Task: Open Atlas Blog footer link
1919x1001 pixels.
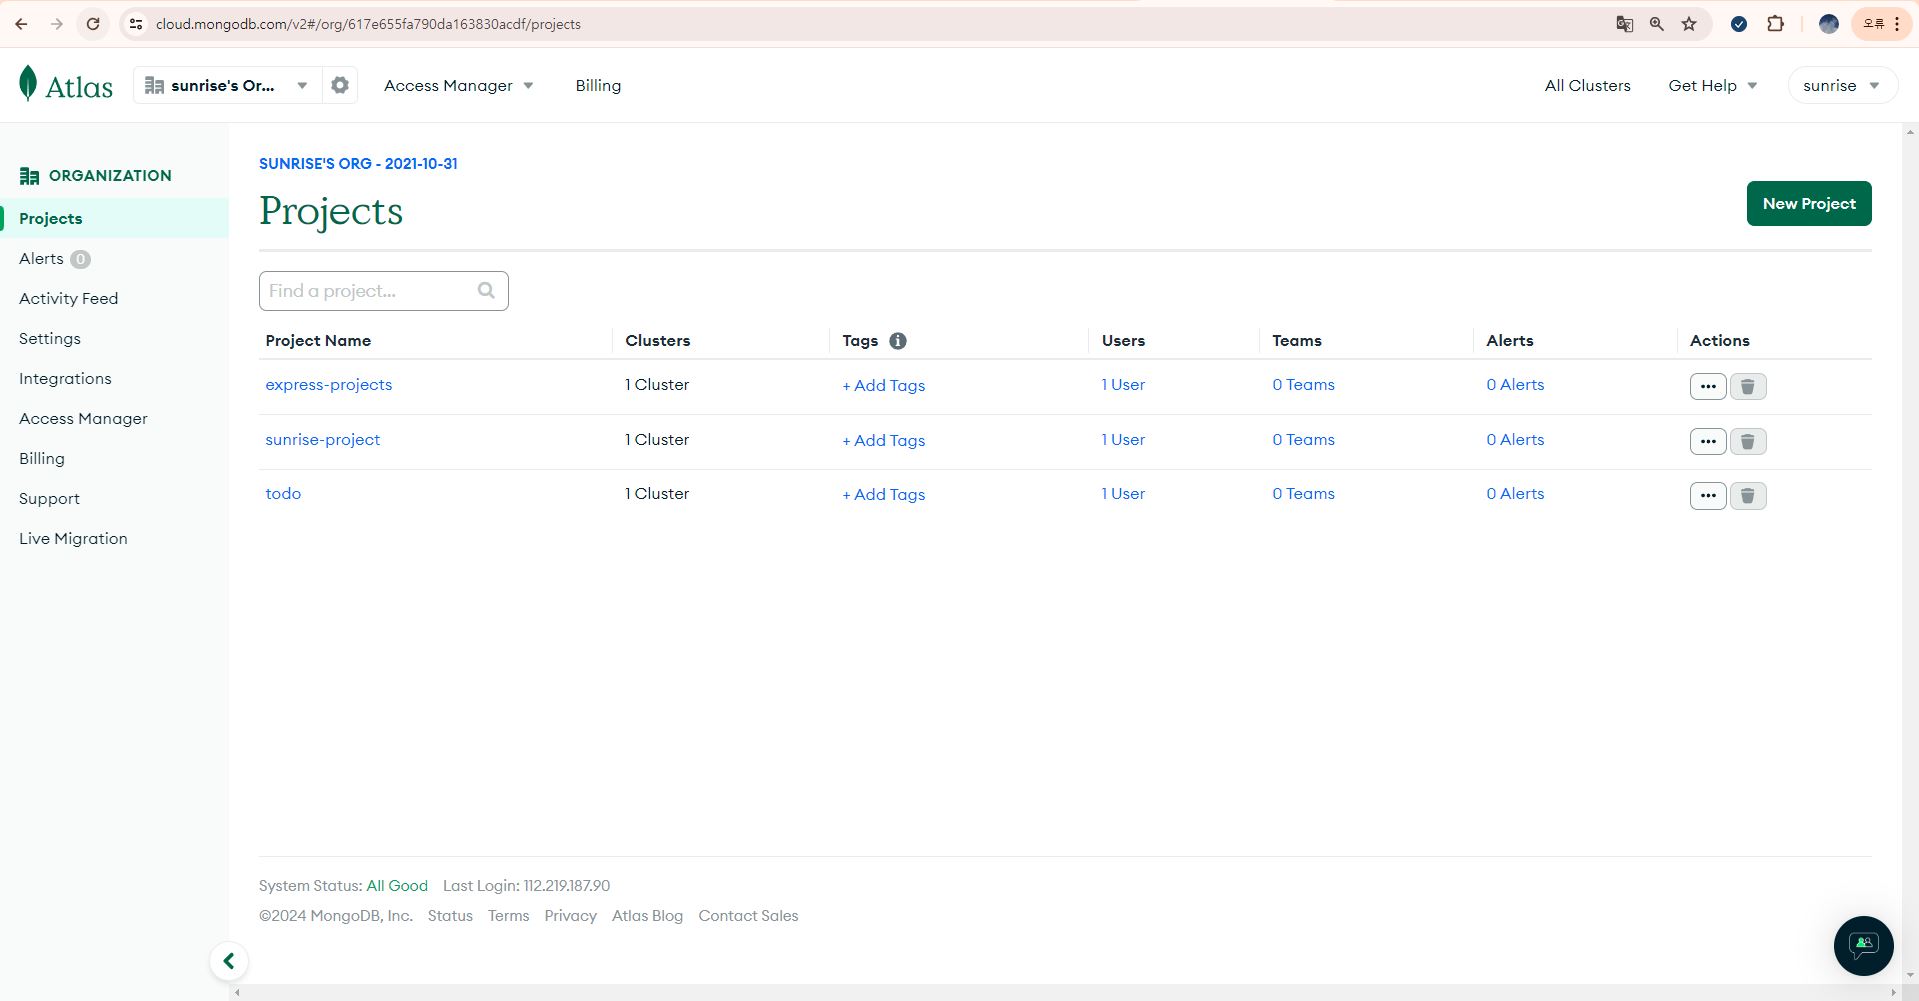Action: click(647, 916)
